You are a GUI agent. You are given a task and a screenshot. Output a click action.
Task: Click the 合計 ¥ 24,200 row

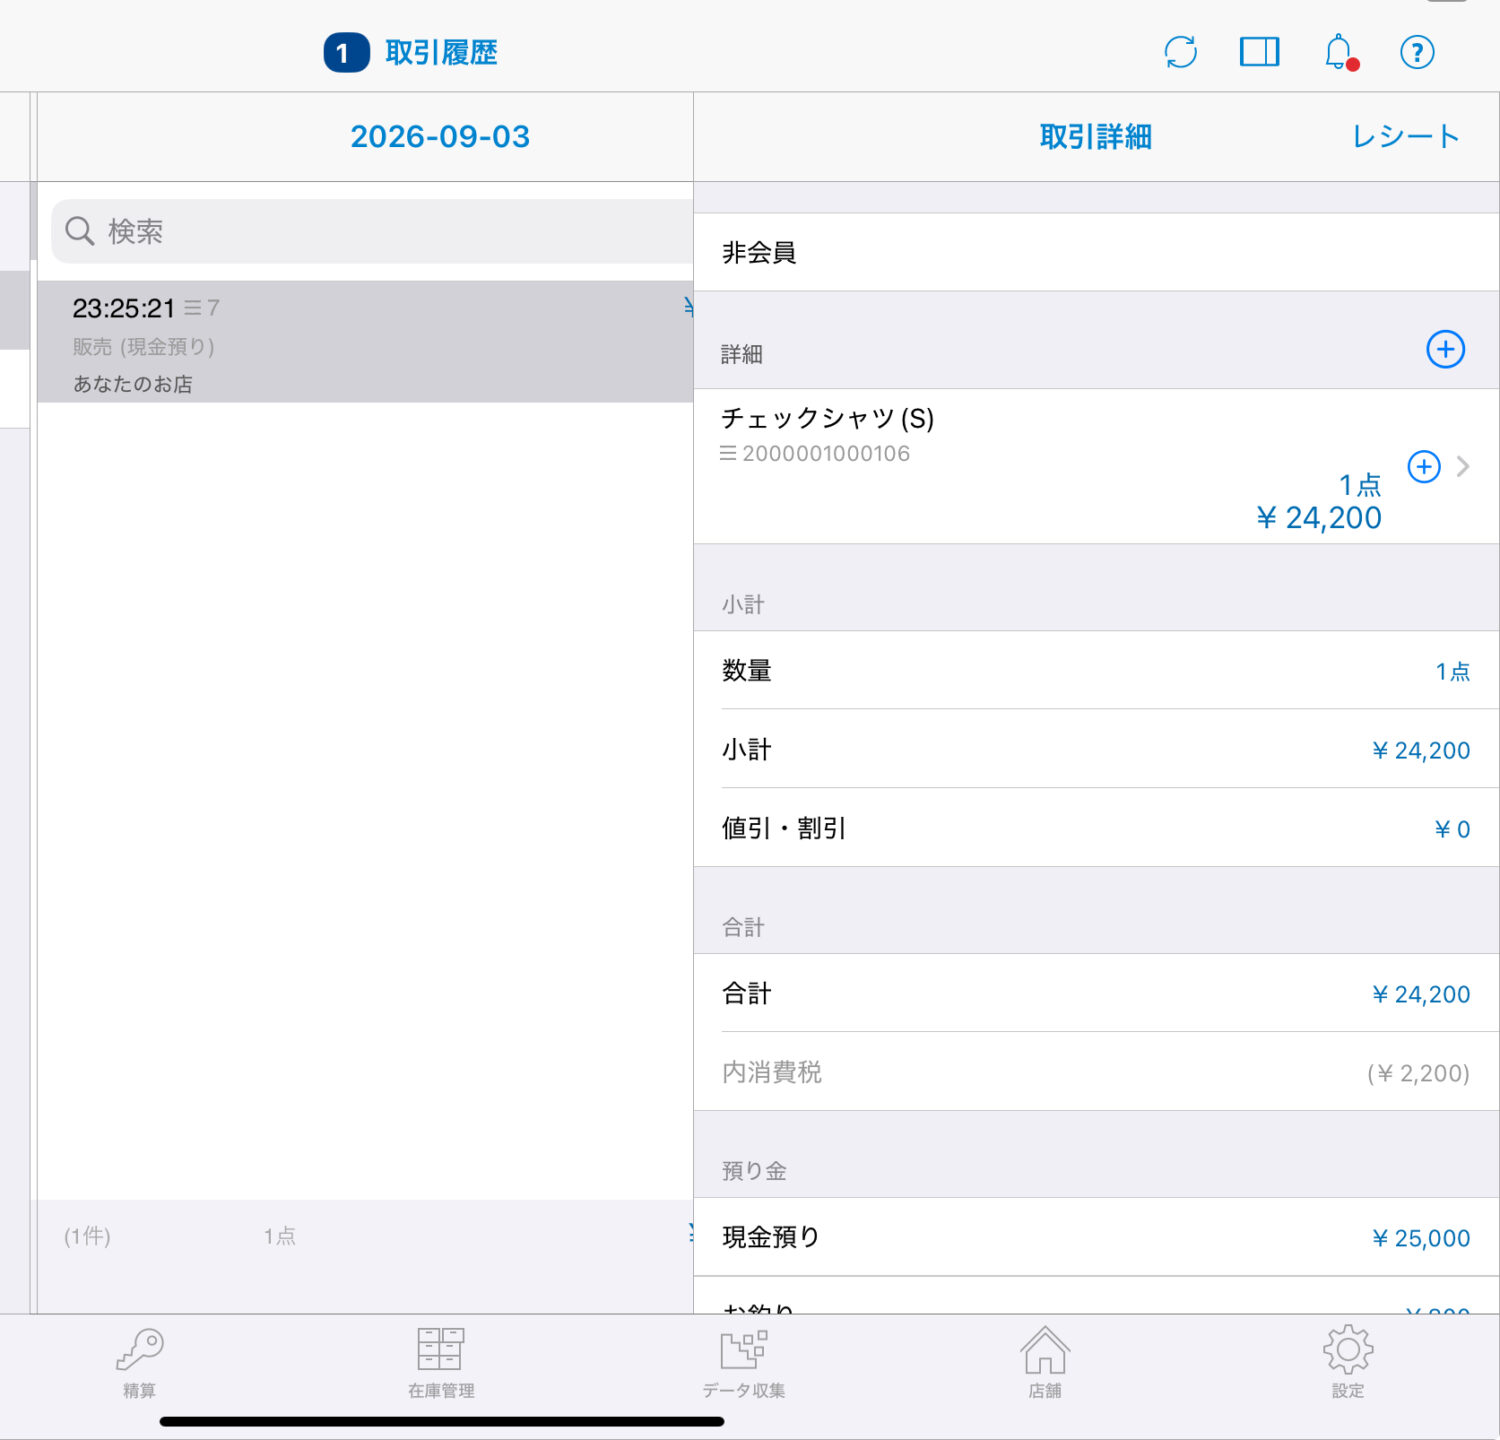tap(1096, 993)
